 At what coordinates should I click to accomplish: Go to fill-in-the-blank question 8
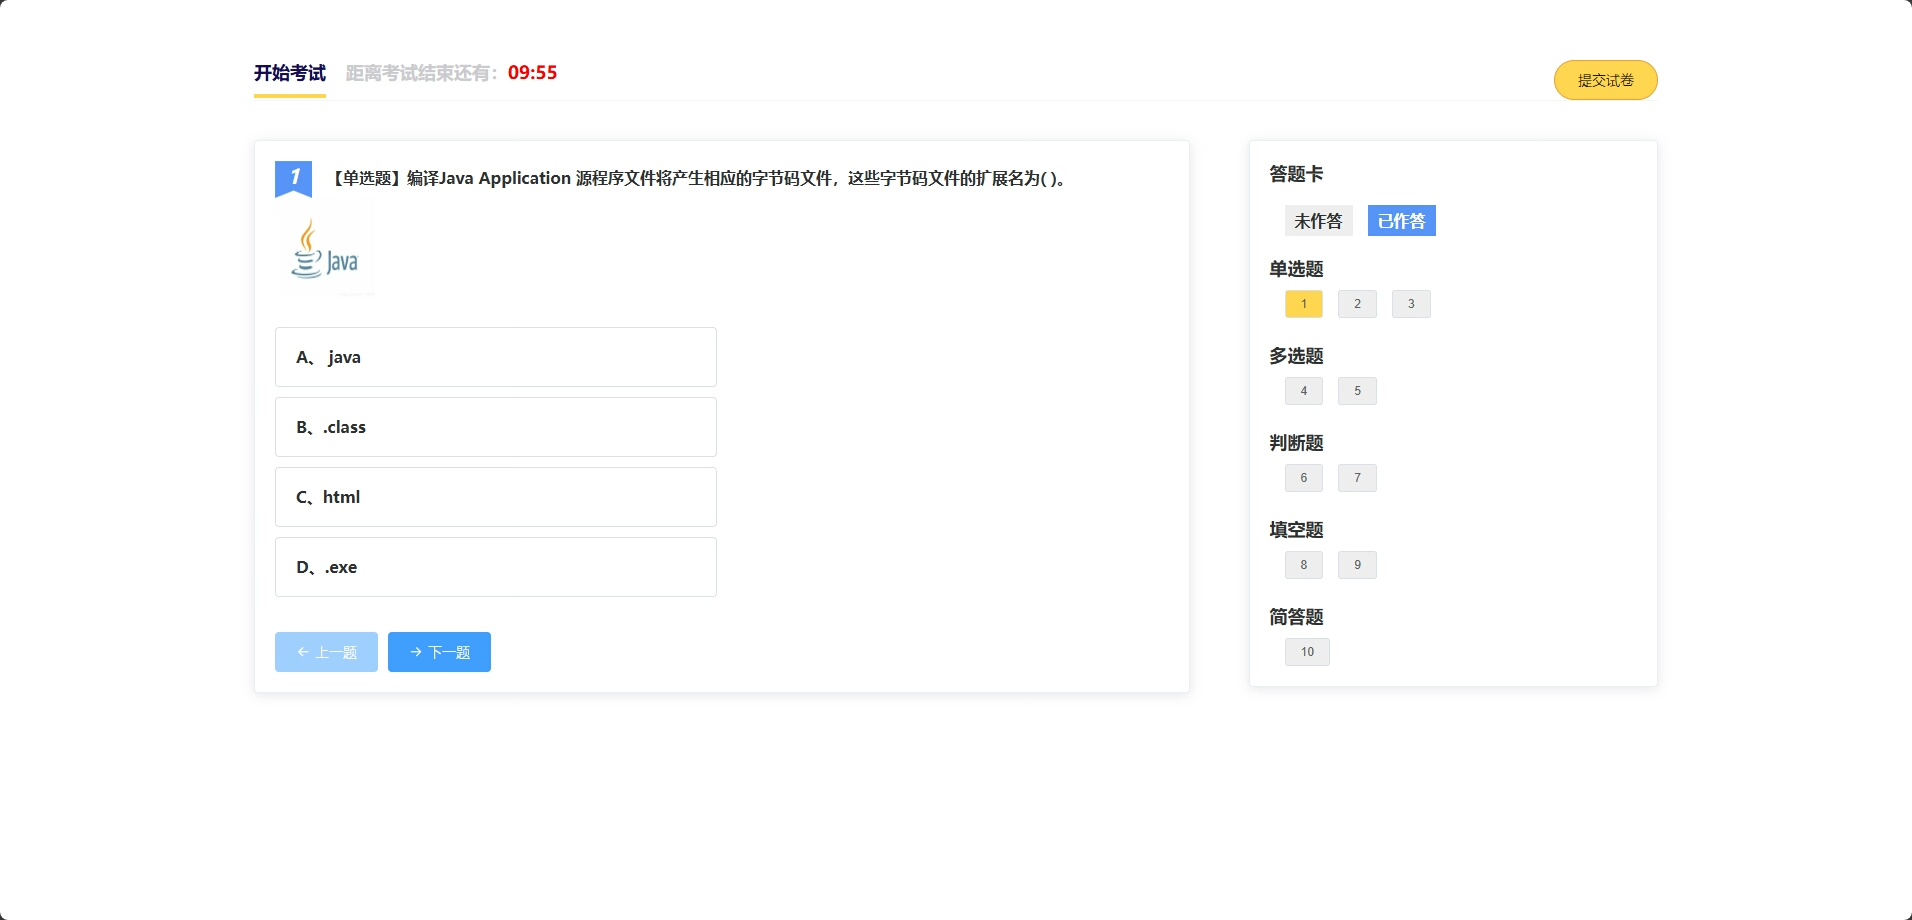pyautogui.click(x=1303, y=565)
